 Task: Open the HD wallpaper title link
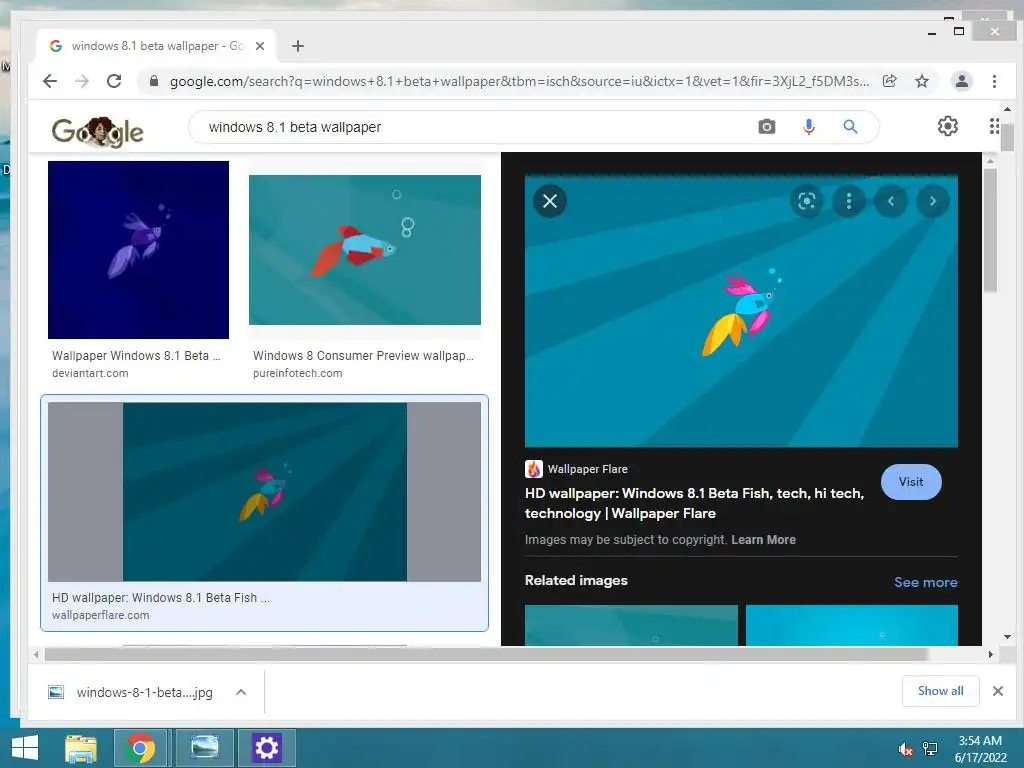coord(694,503)
